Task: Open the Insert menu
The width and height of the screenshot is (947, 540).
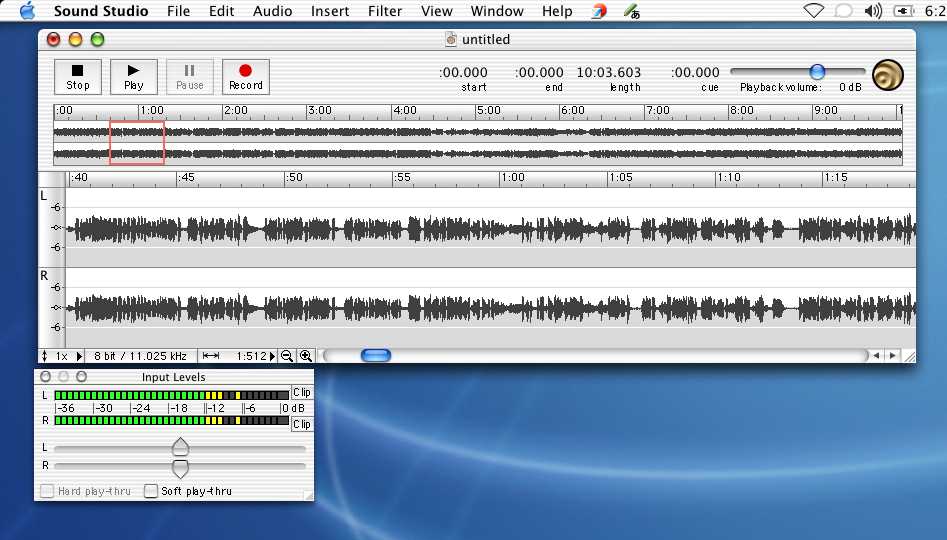Action: pyautogui.click(x=330, y=11)
